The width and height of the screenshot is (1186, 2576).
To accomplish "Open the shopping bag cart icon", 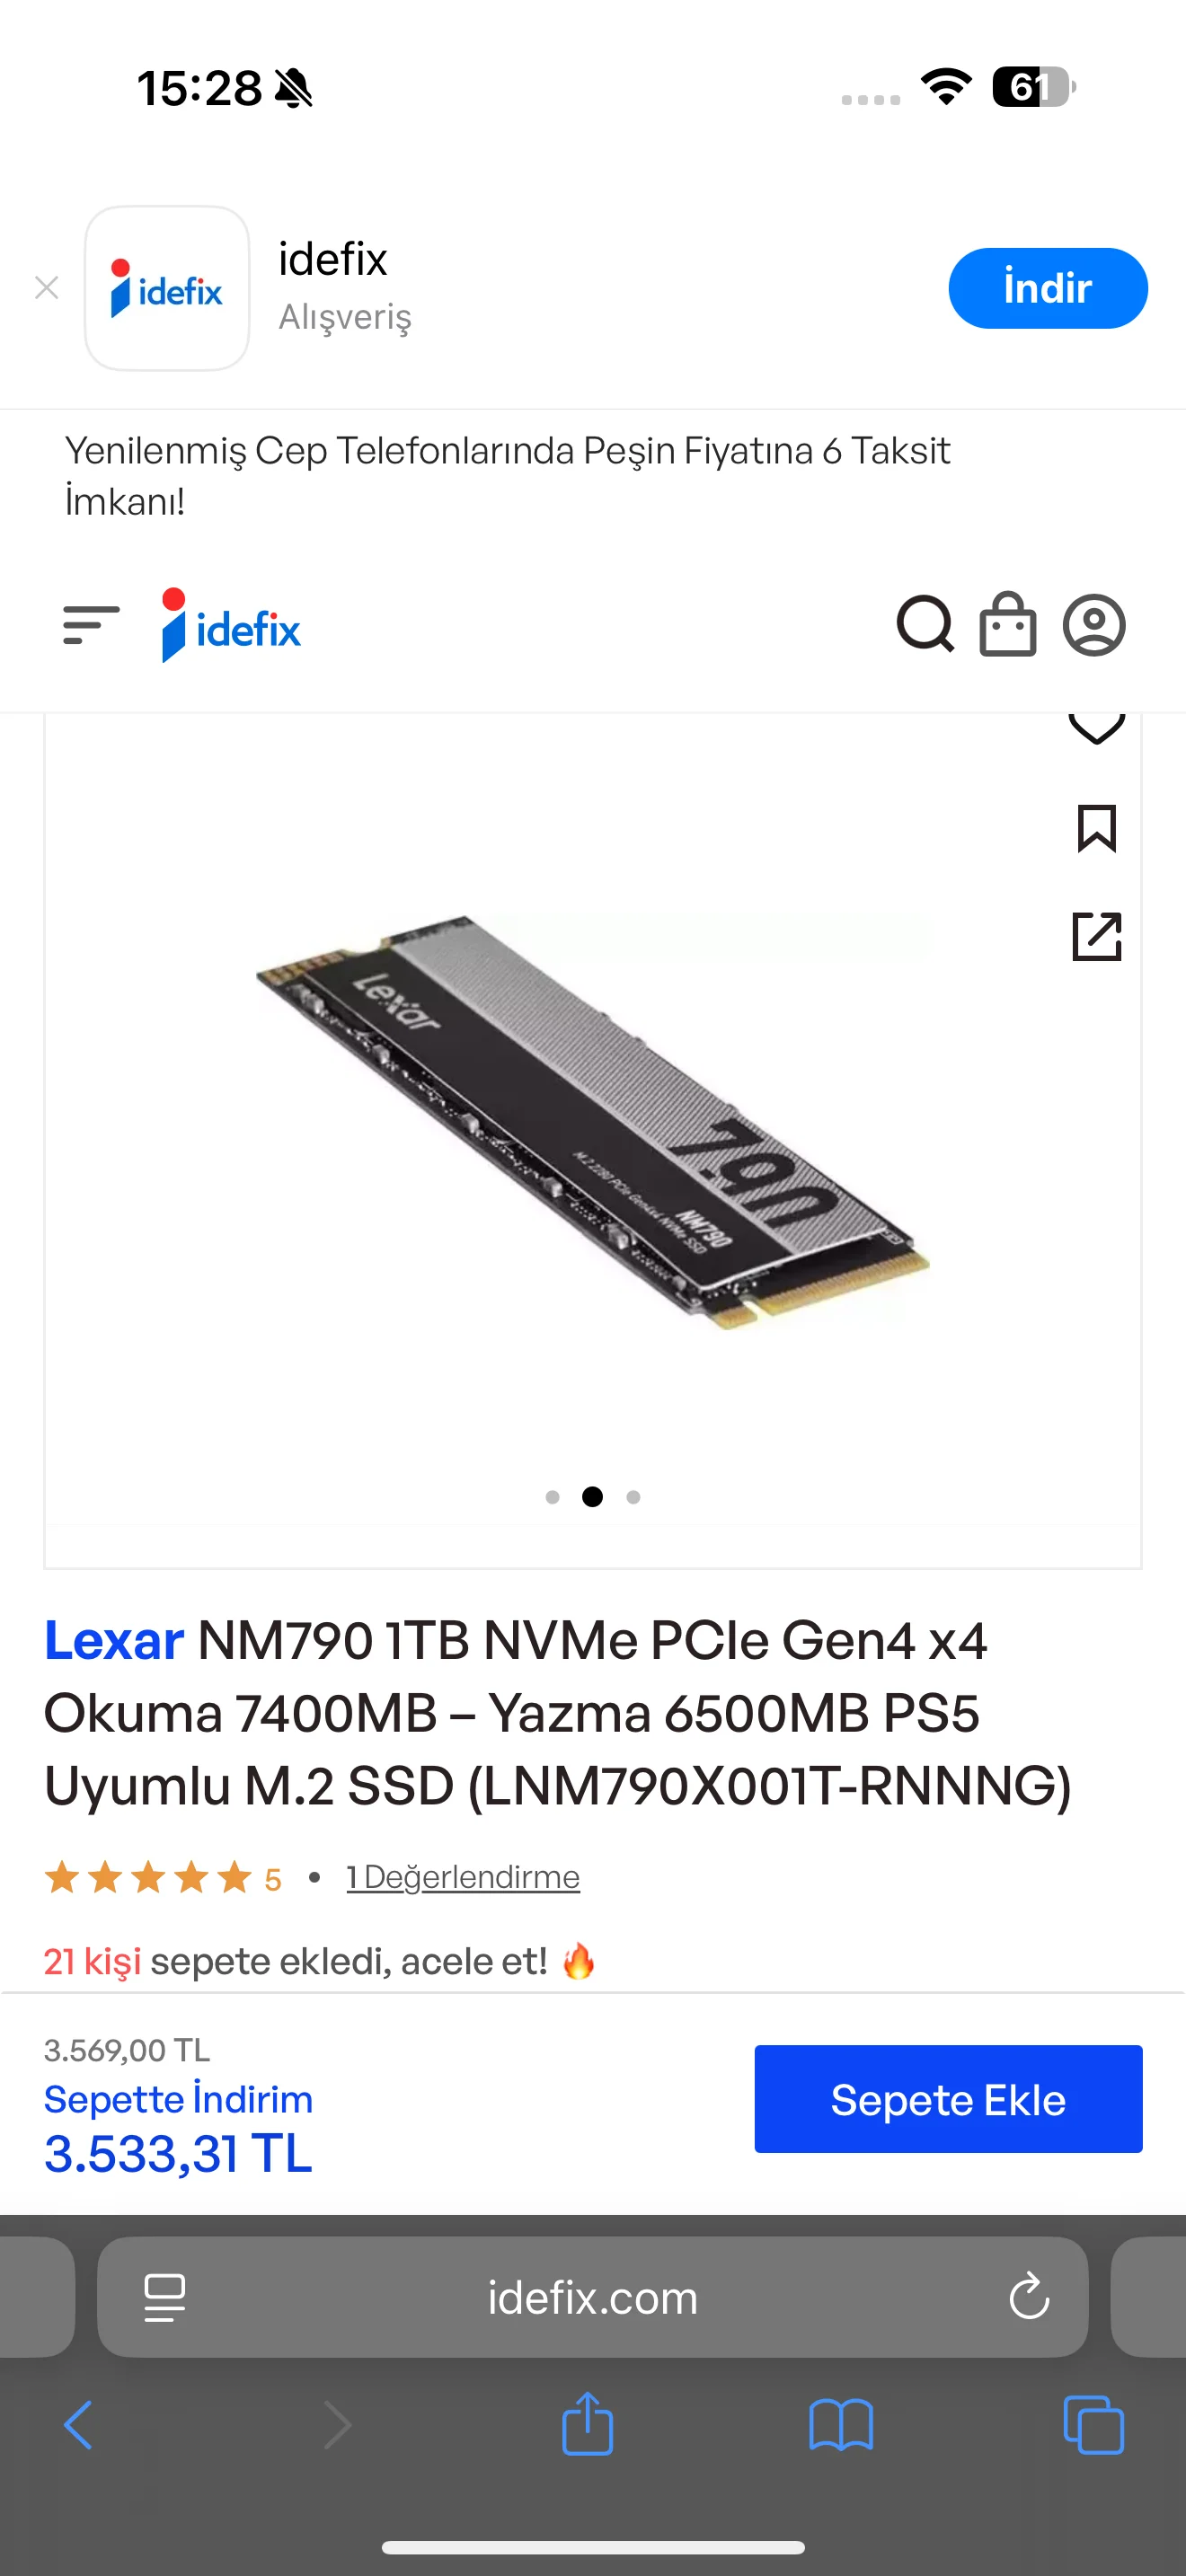I will click(1007, 625).
